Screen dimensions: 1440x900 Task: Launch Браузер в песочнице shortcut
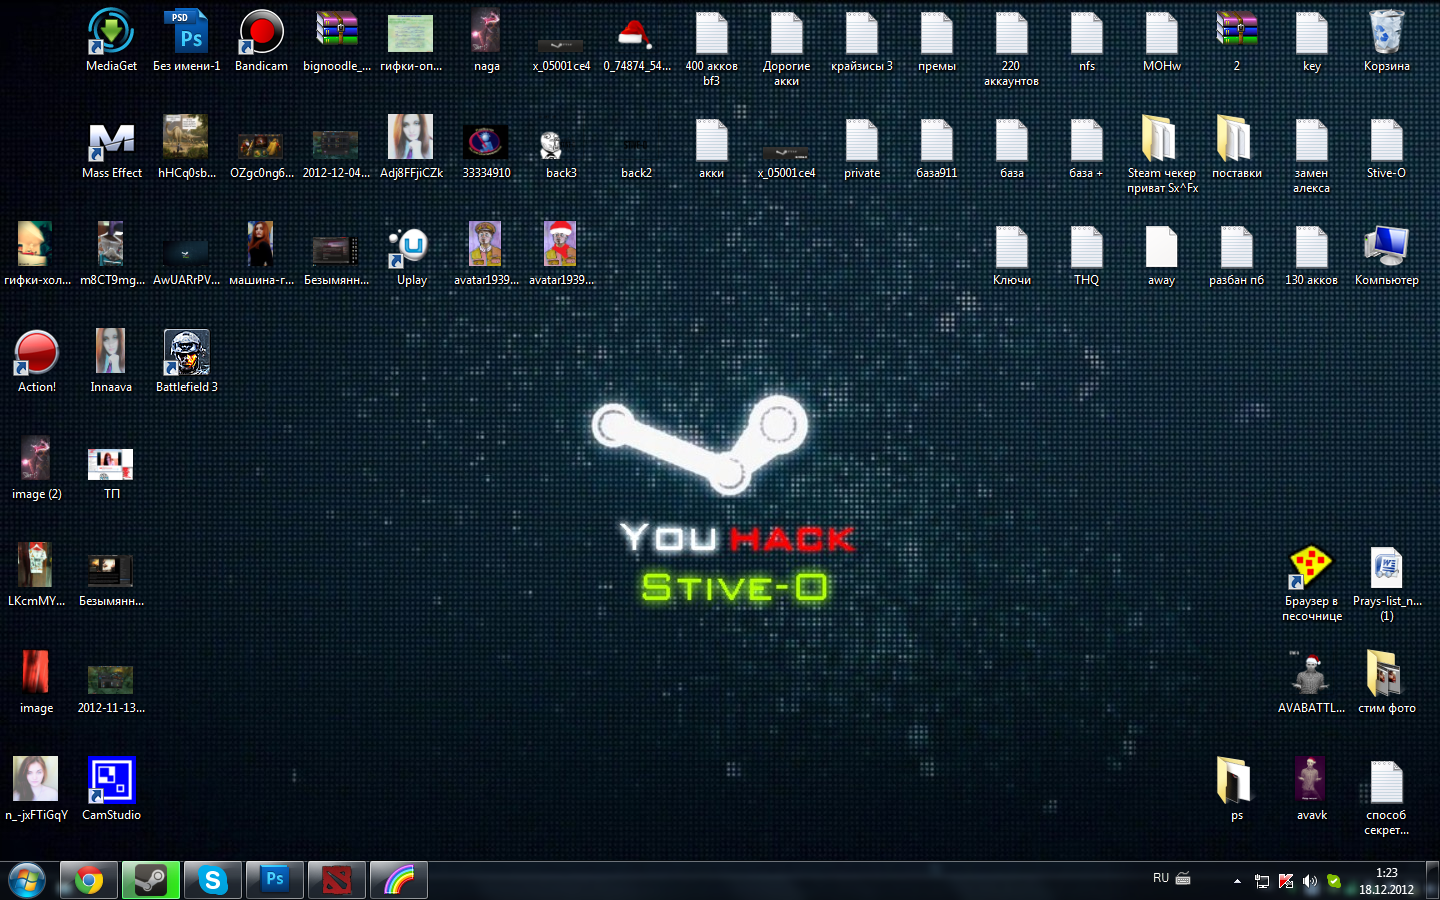click(1311, 583)
